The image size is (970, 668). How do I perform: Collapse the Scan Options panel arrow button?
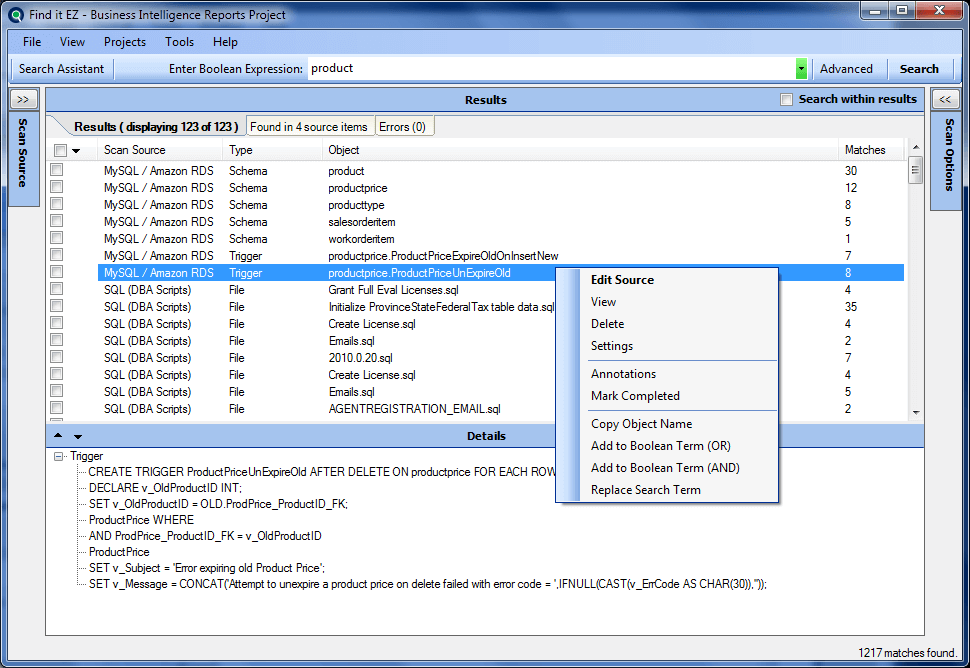(945, 99)
